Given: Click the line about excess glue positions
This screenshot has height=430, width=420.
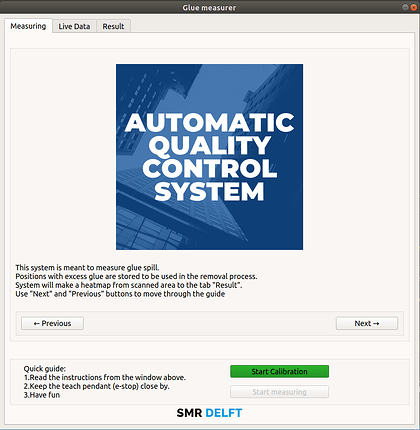Looking at the screenshot, I should (136, 276).
